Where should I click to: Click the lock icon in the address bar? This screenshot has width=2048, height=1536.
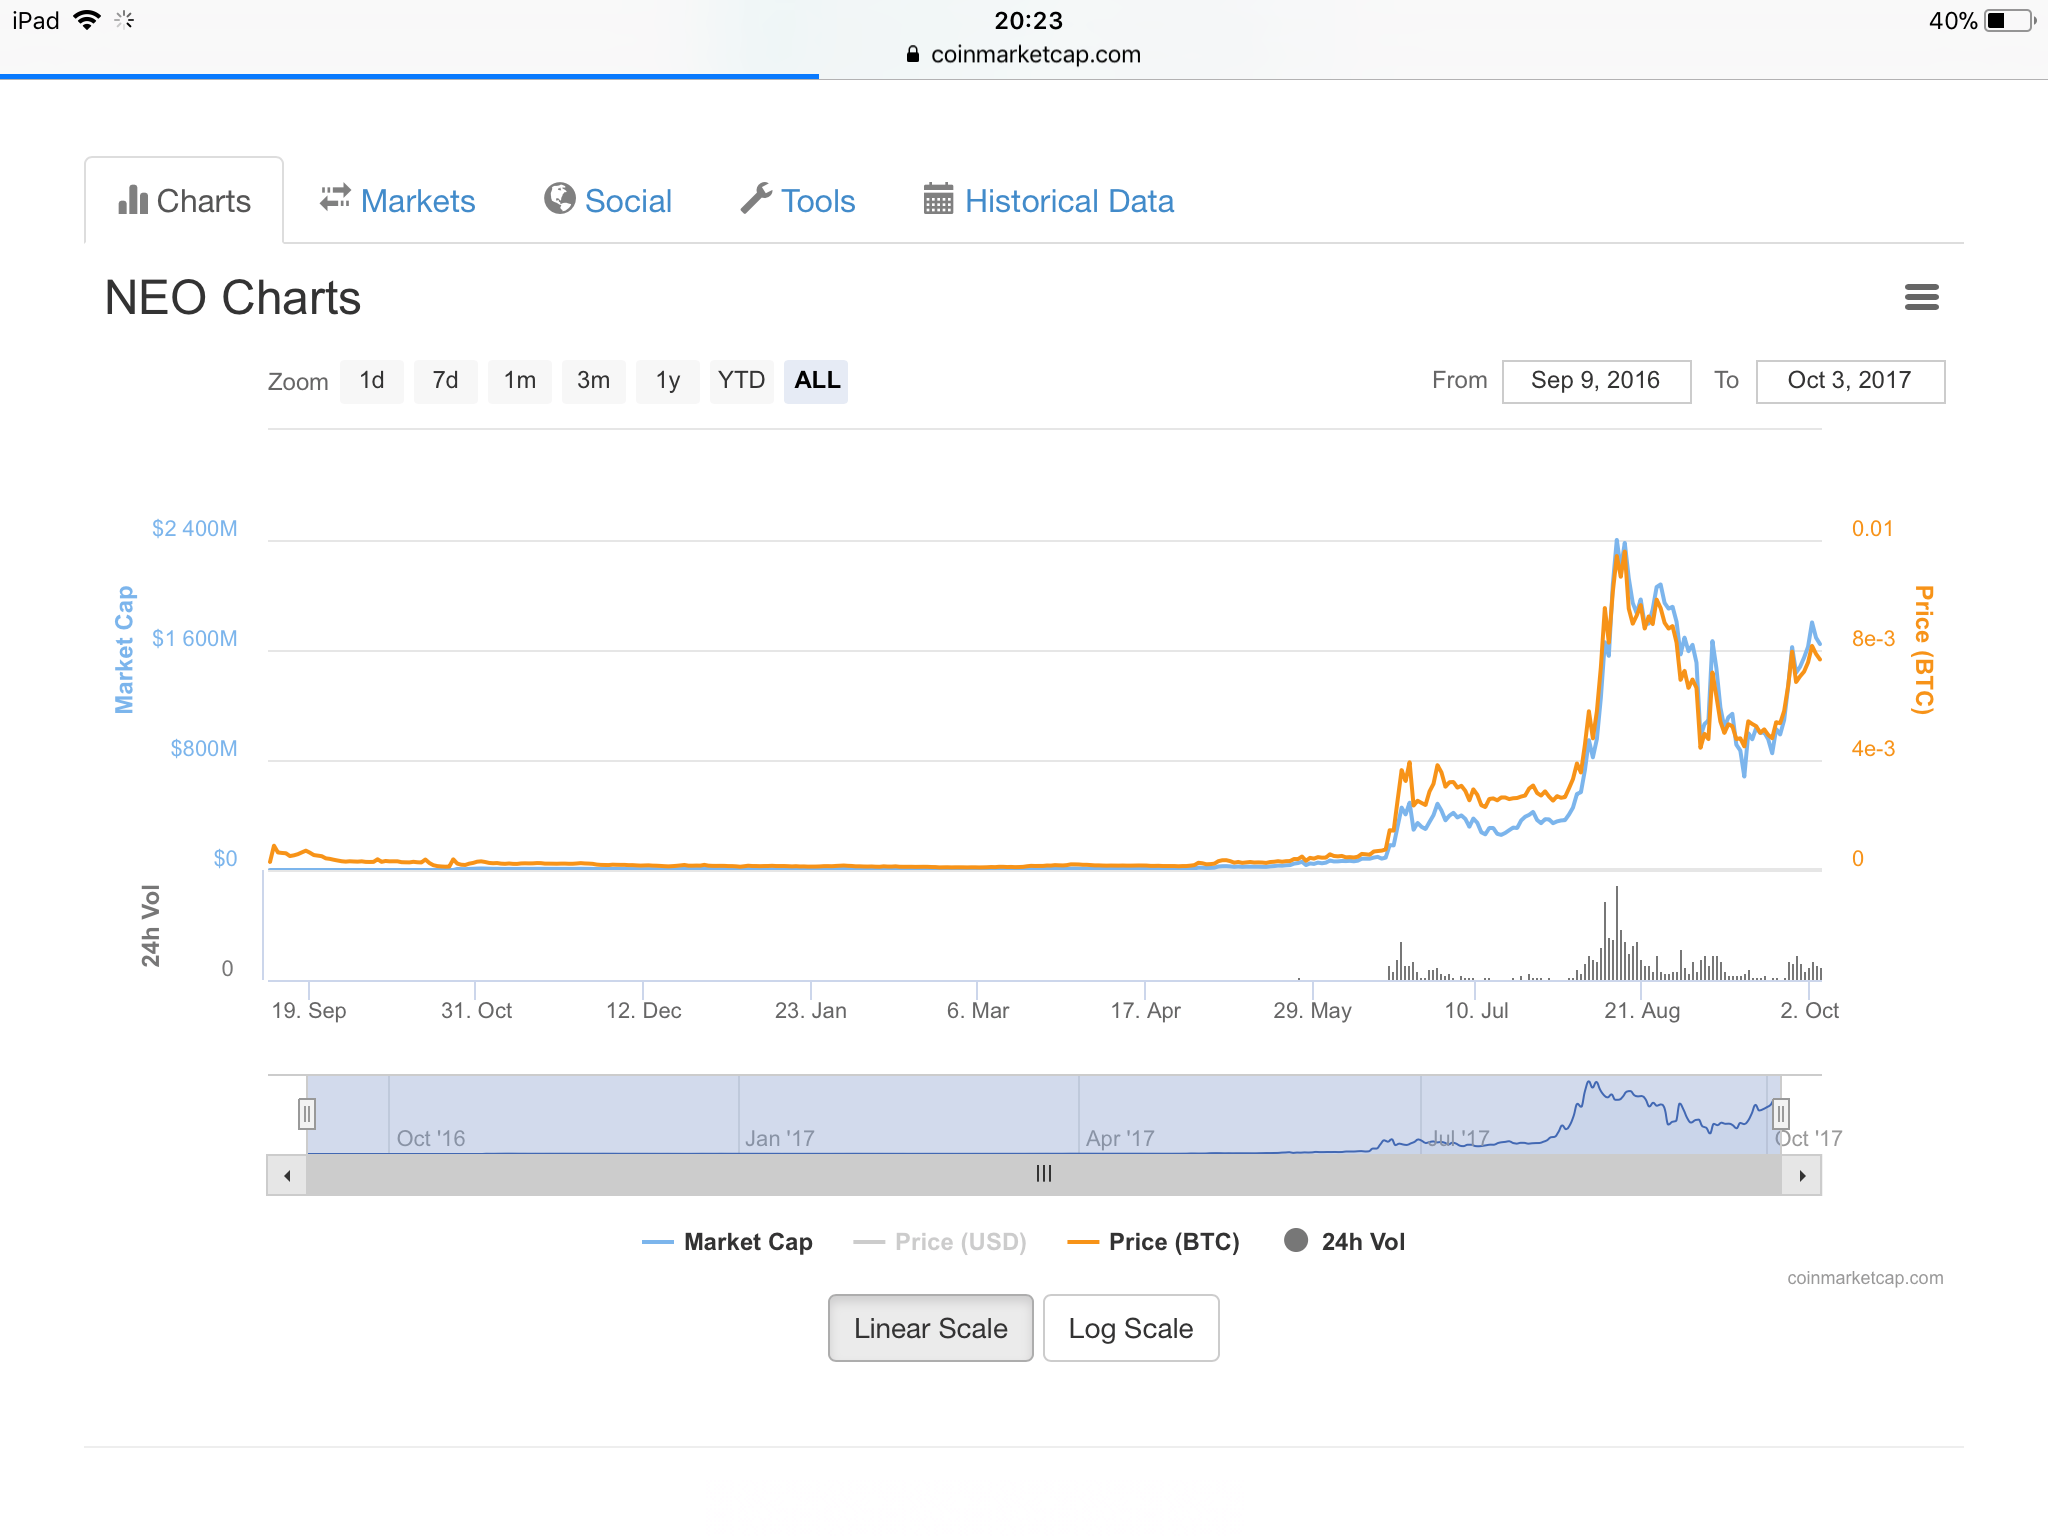pyautogui.click(x=912, y=54)
